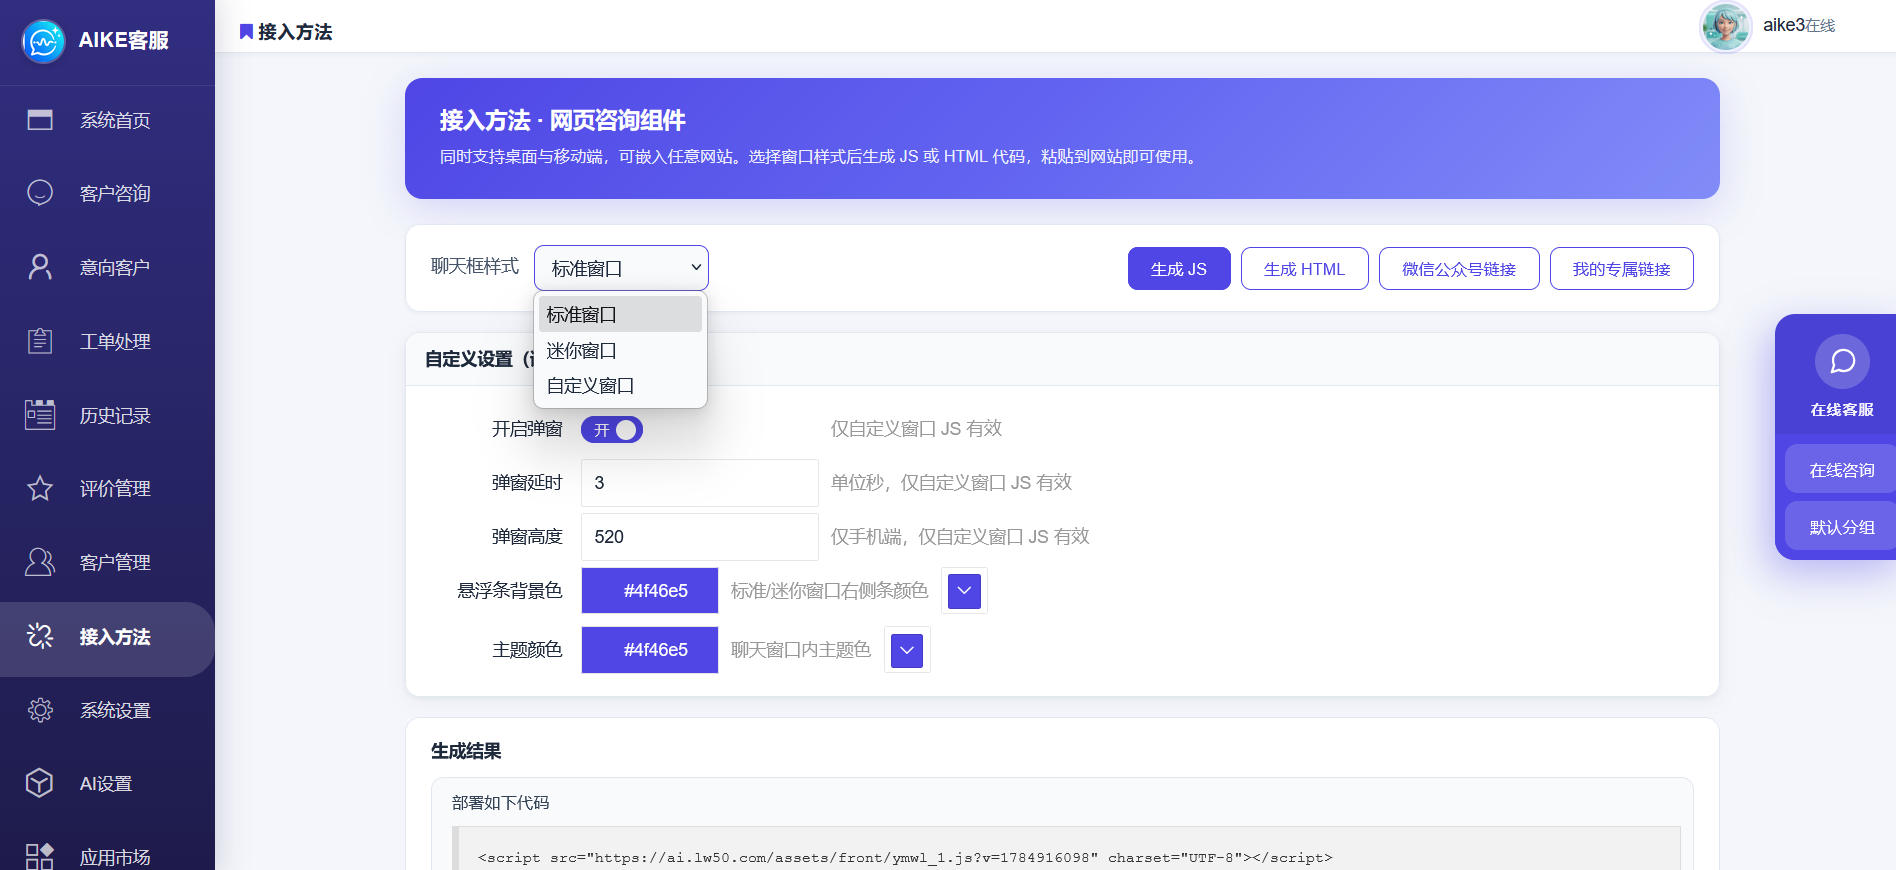
Task: Click the 生成 HTML button
Action: click(x=1305, y=269)
